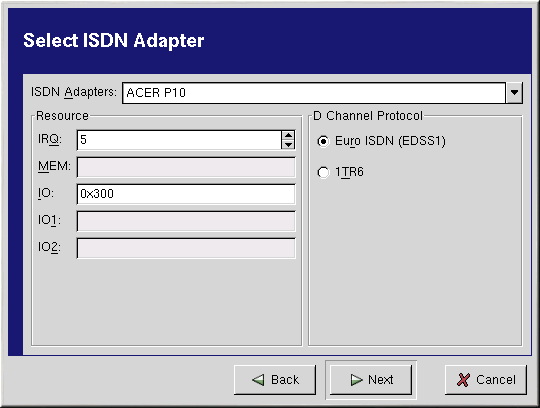The height and width of the screenshot is (408, 540).
Task: Click the Euro ISDN (EDSS1) label text
Action: click(x=390, y=141)
